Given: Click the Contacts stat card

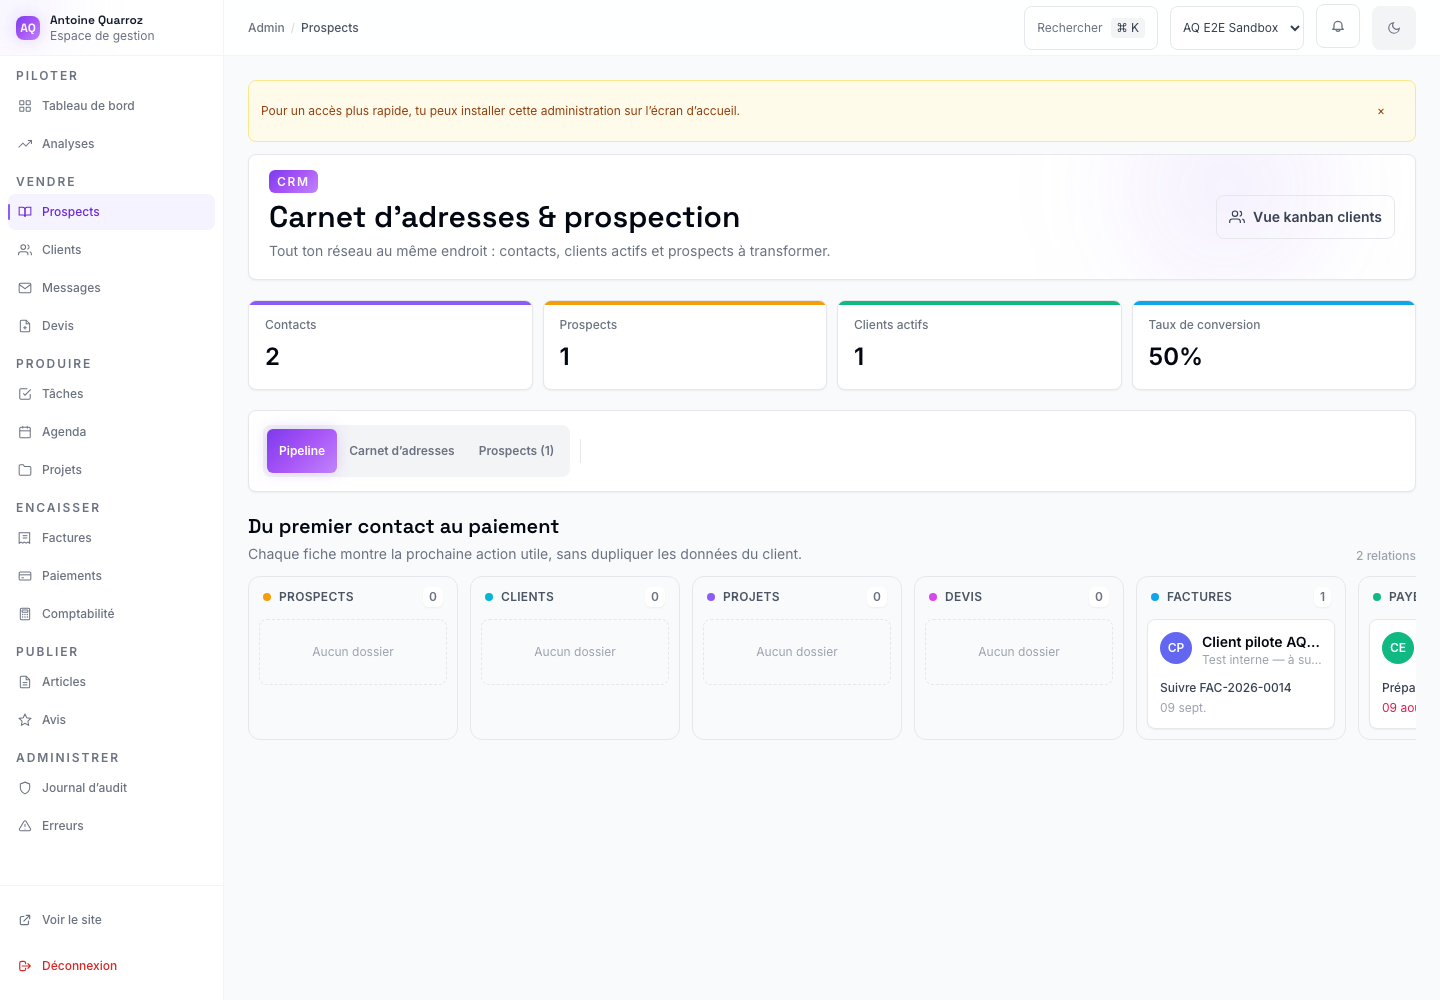Looking at the screenshot, I should click(390, 345).
